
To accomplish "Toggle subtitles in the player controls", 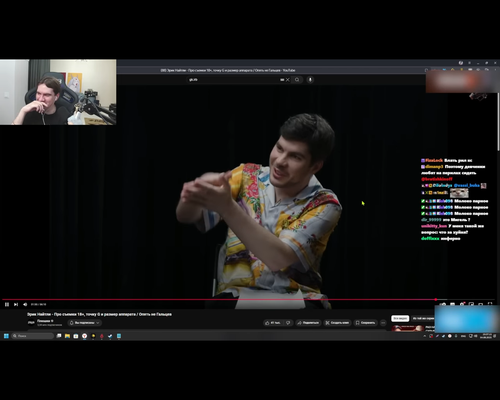I will point(452,304).
